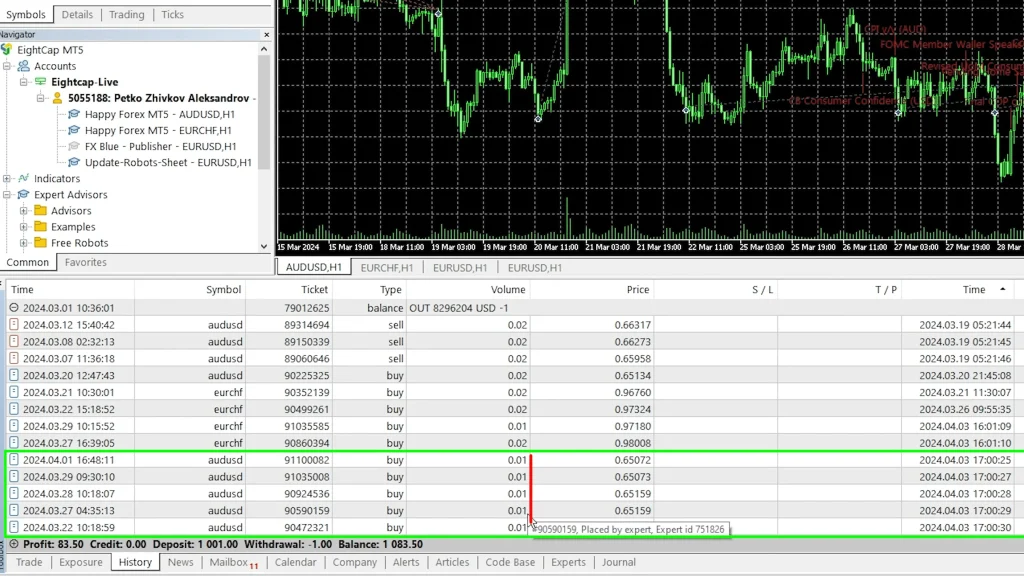The image size is (1024, 576).
Task: Click the Indicators chart icon
Action: (23, 179)
